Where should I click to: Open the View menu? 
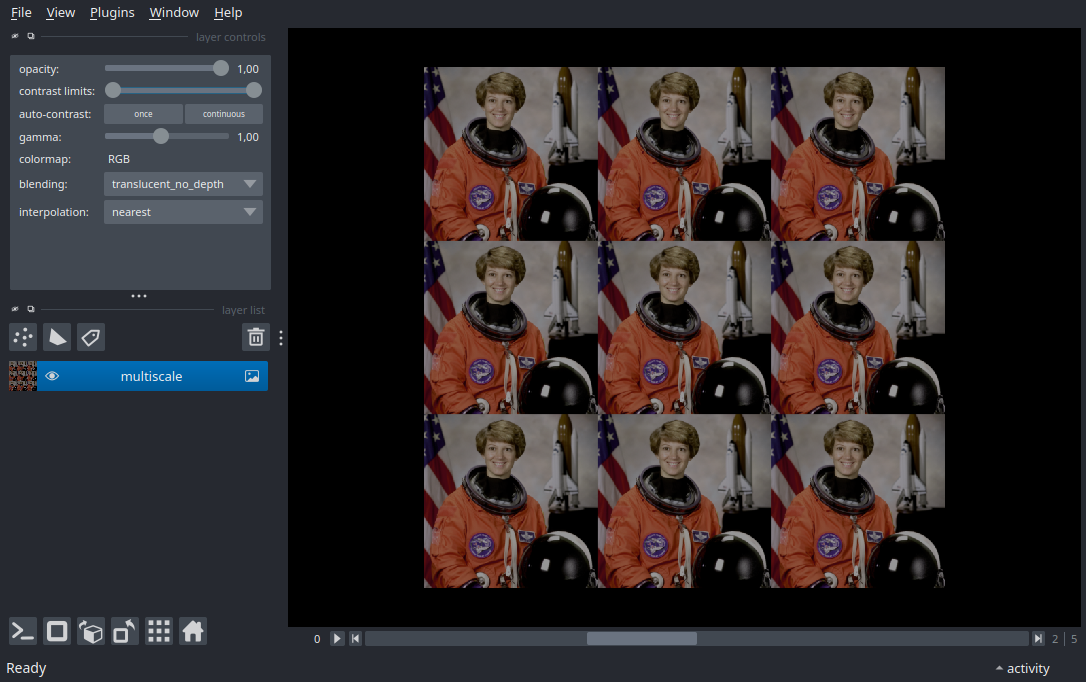[60, 12]
